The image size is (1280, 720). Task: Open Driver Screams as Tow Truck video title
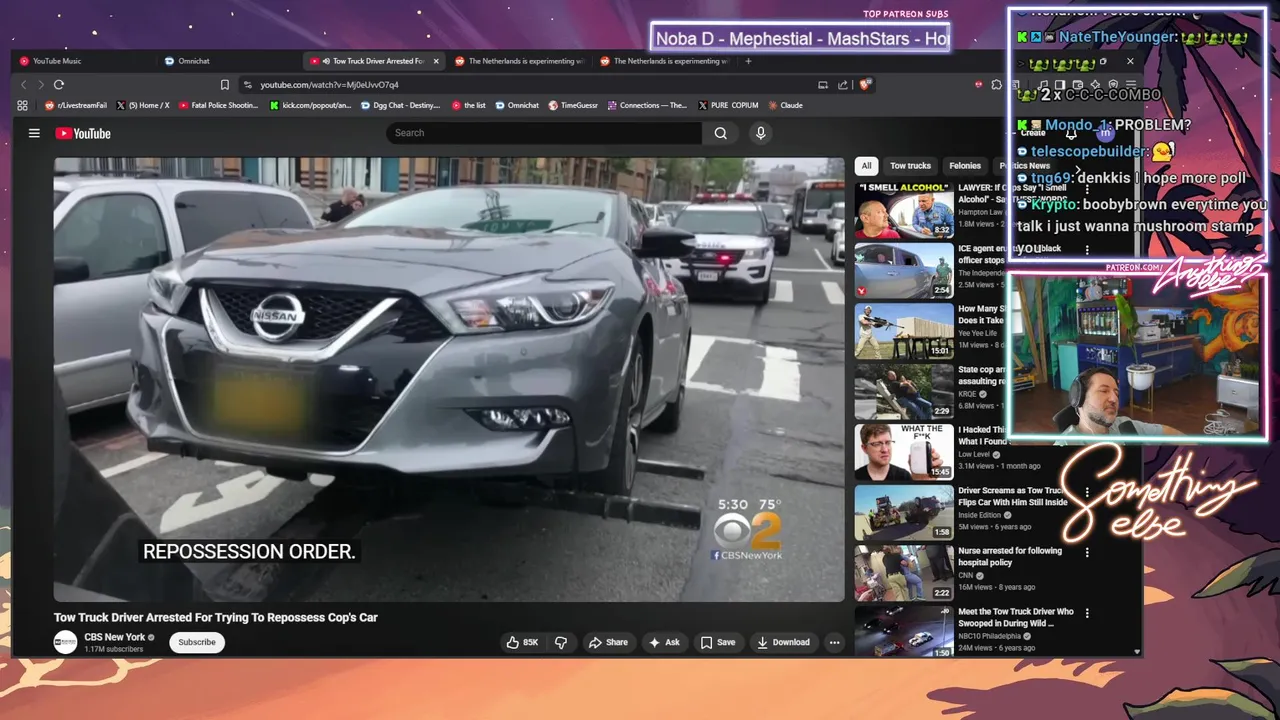click(x=1015, y=496)
